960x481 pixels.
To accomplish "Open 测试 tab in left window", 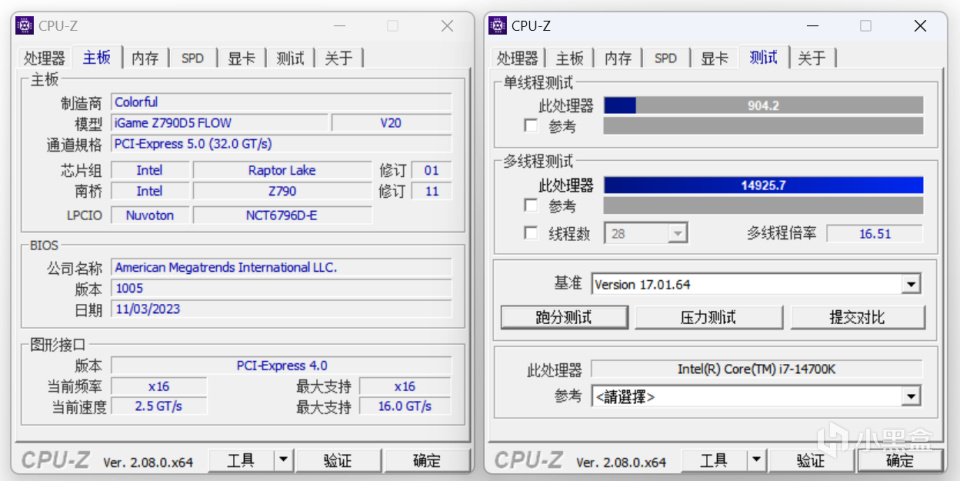I will [290, 58].
